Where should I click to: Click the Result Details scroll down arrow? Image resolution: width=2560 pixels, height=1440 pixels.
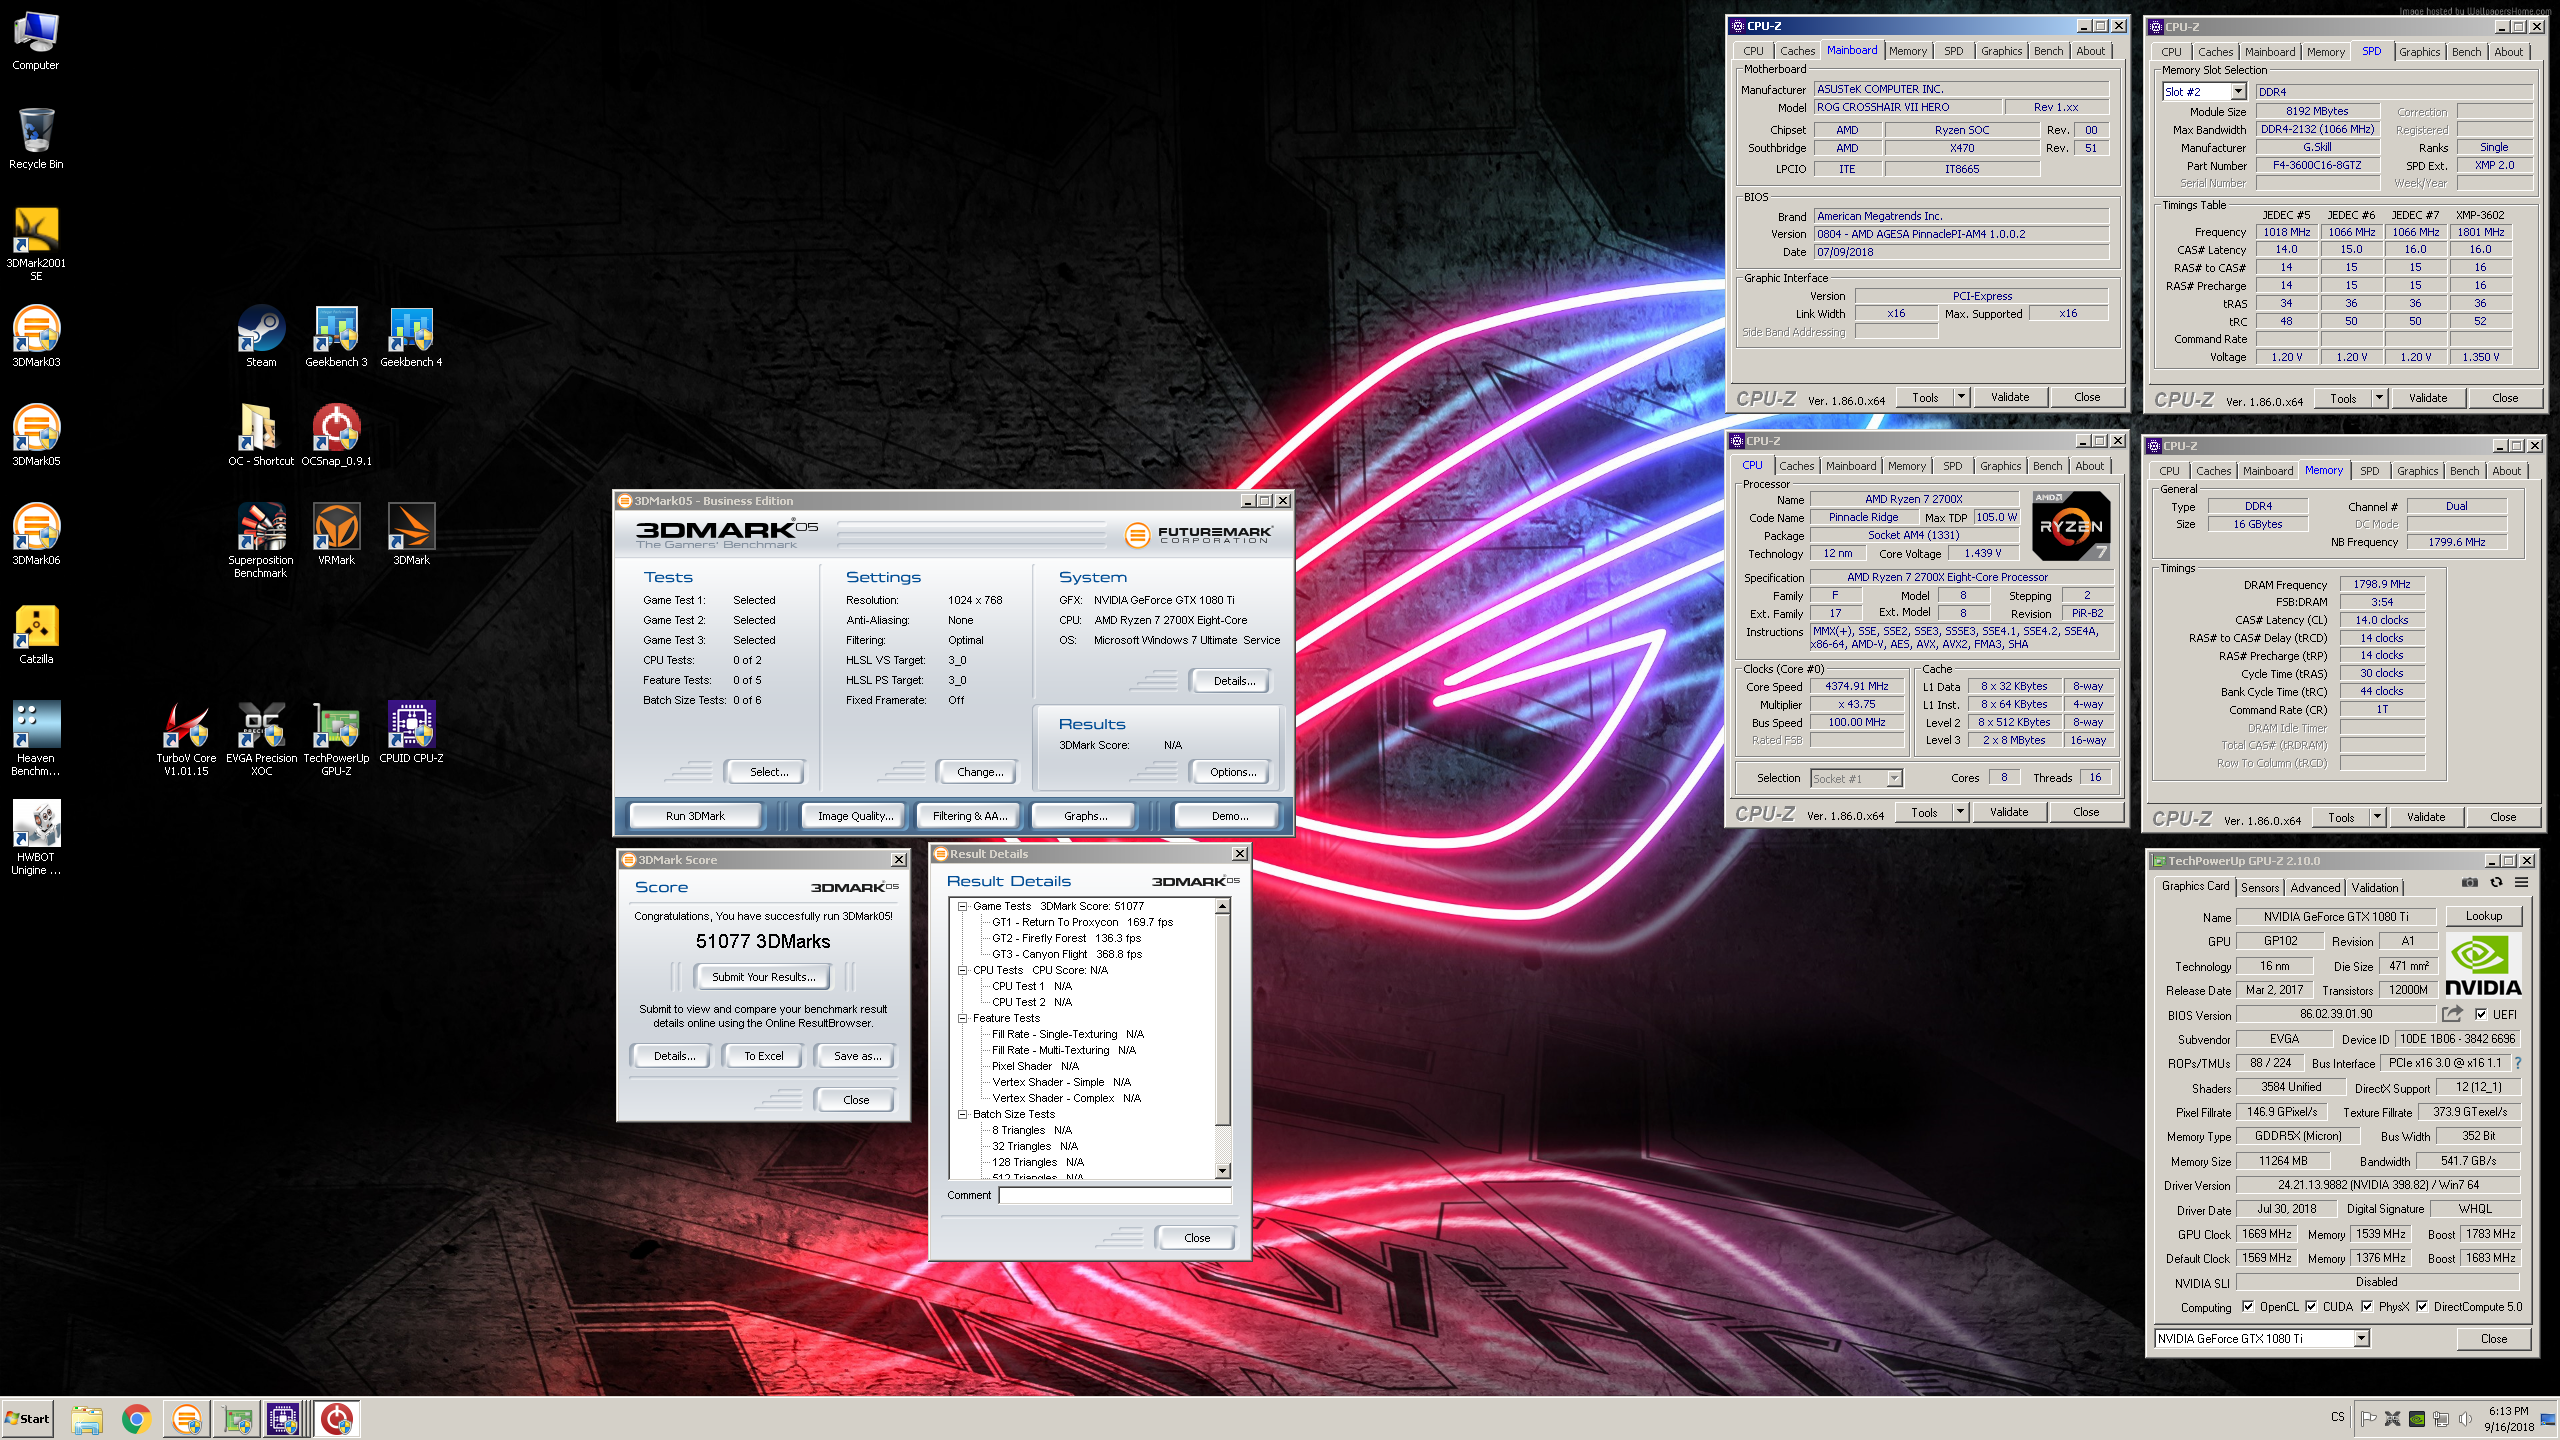(1222, 1171)
